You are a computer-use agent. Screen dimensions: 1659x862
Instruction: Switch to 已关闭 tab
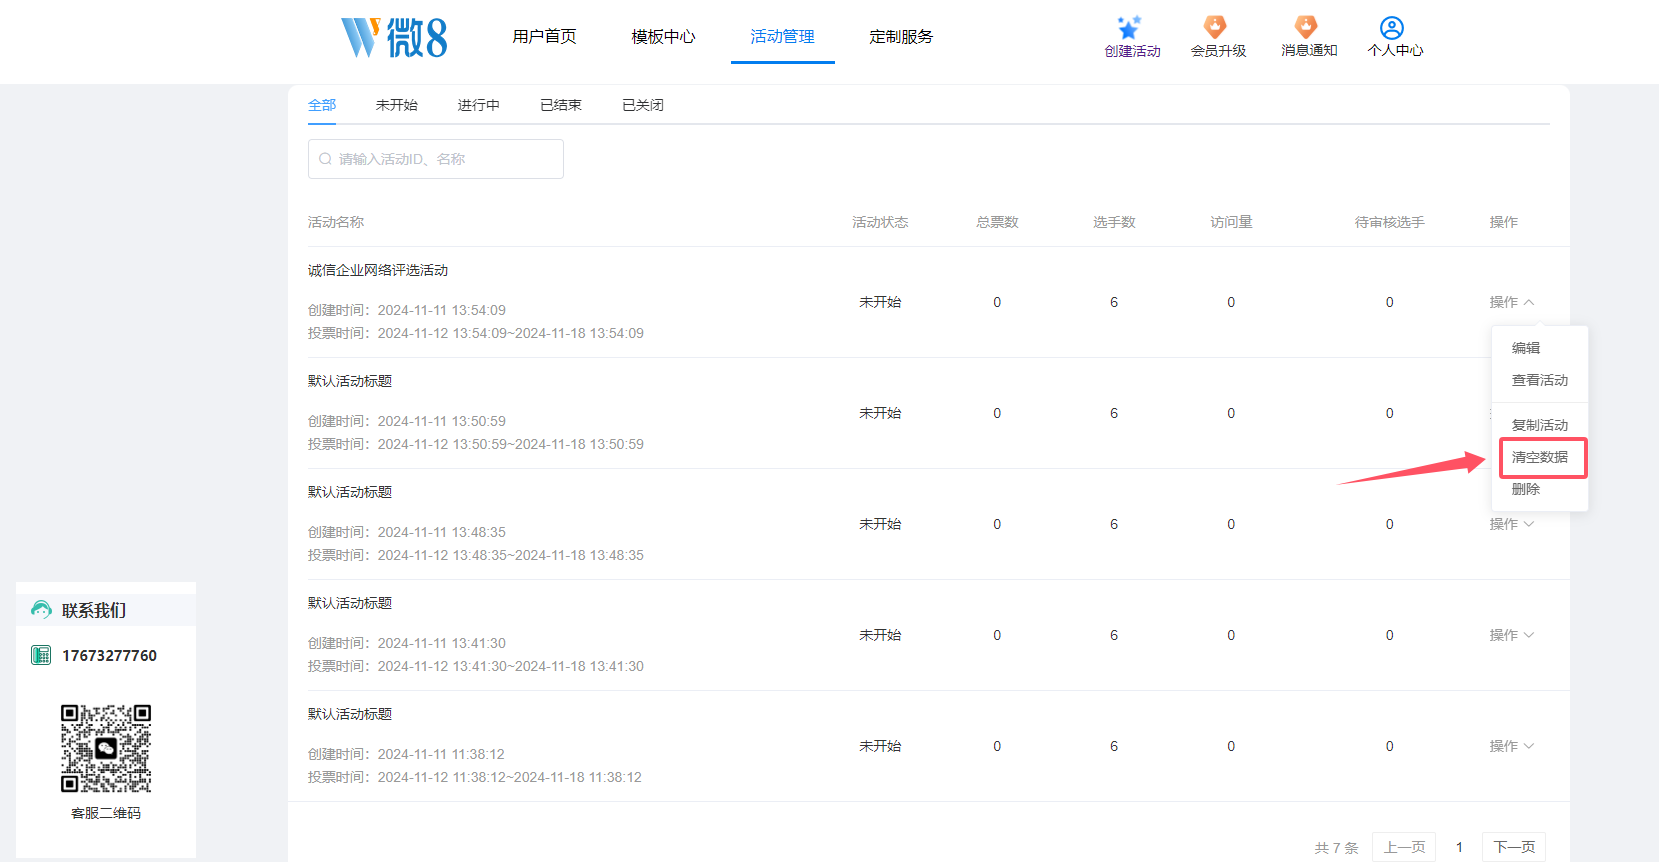643,105
